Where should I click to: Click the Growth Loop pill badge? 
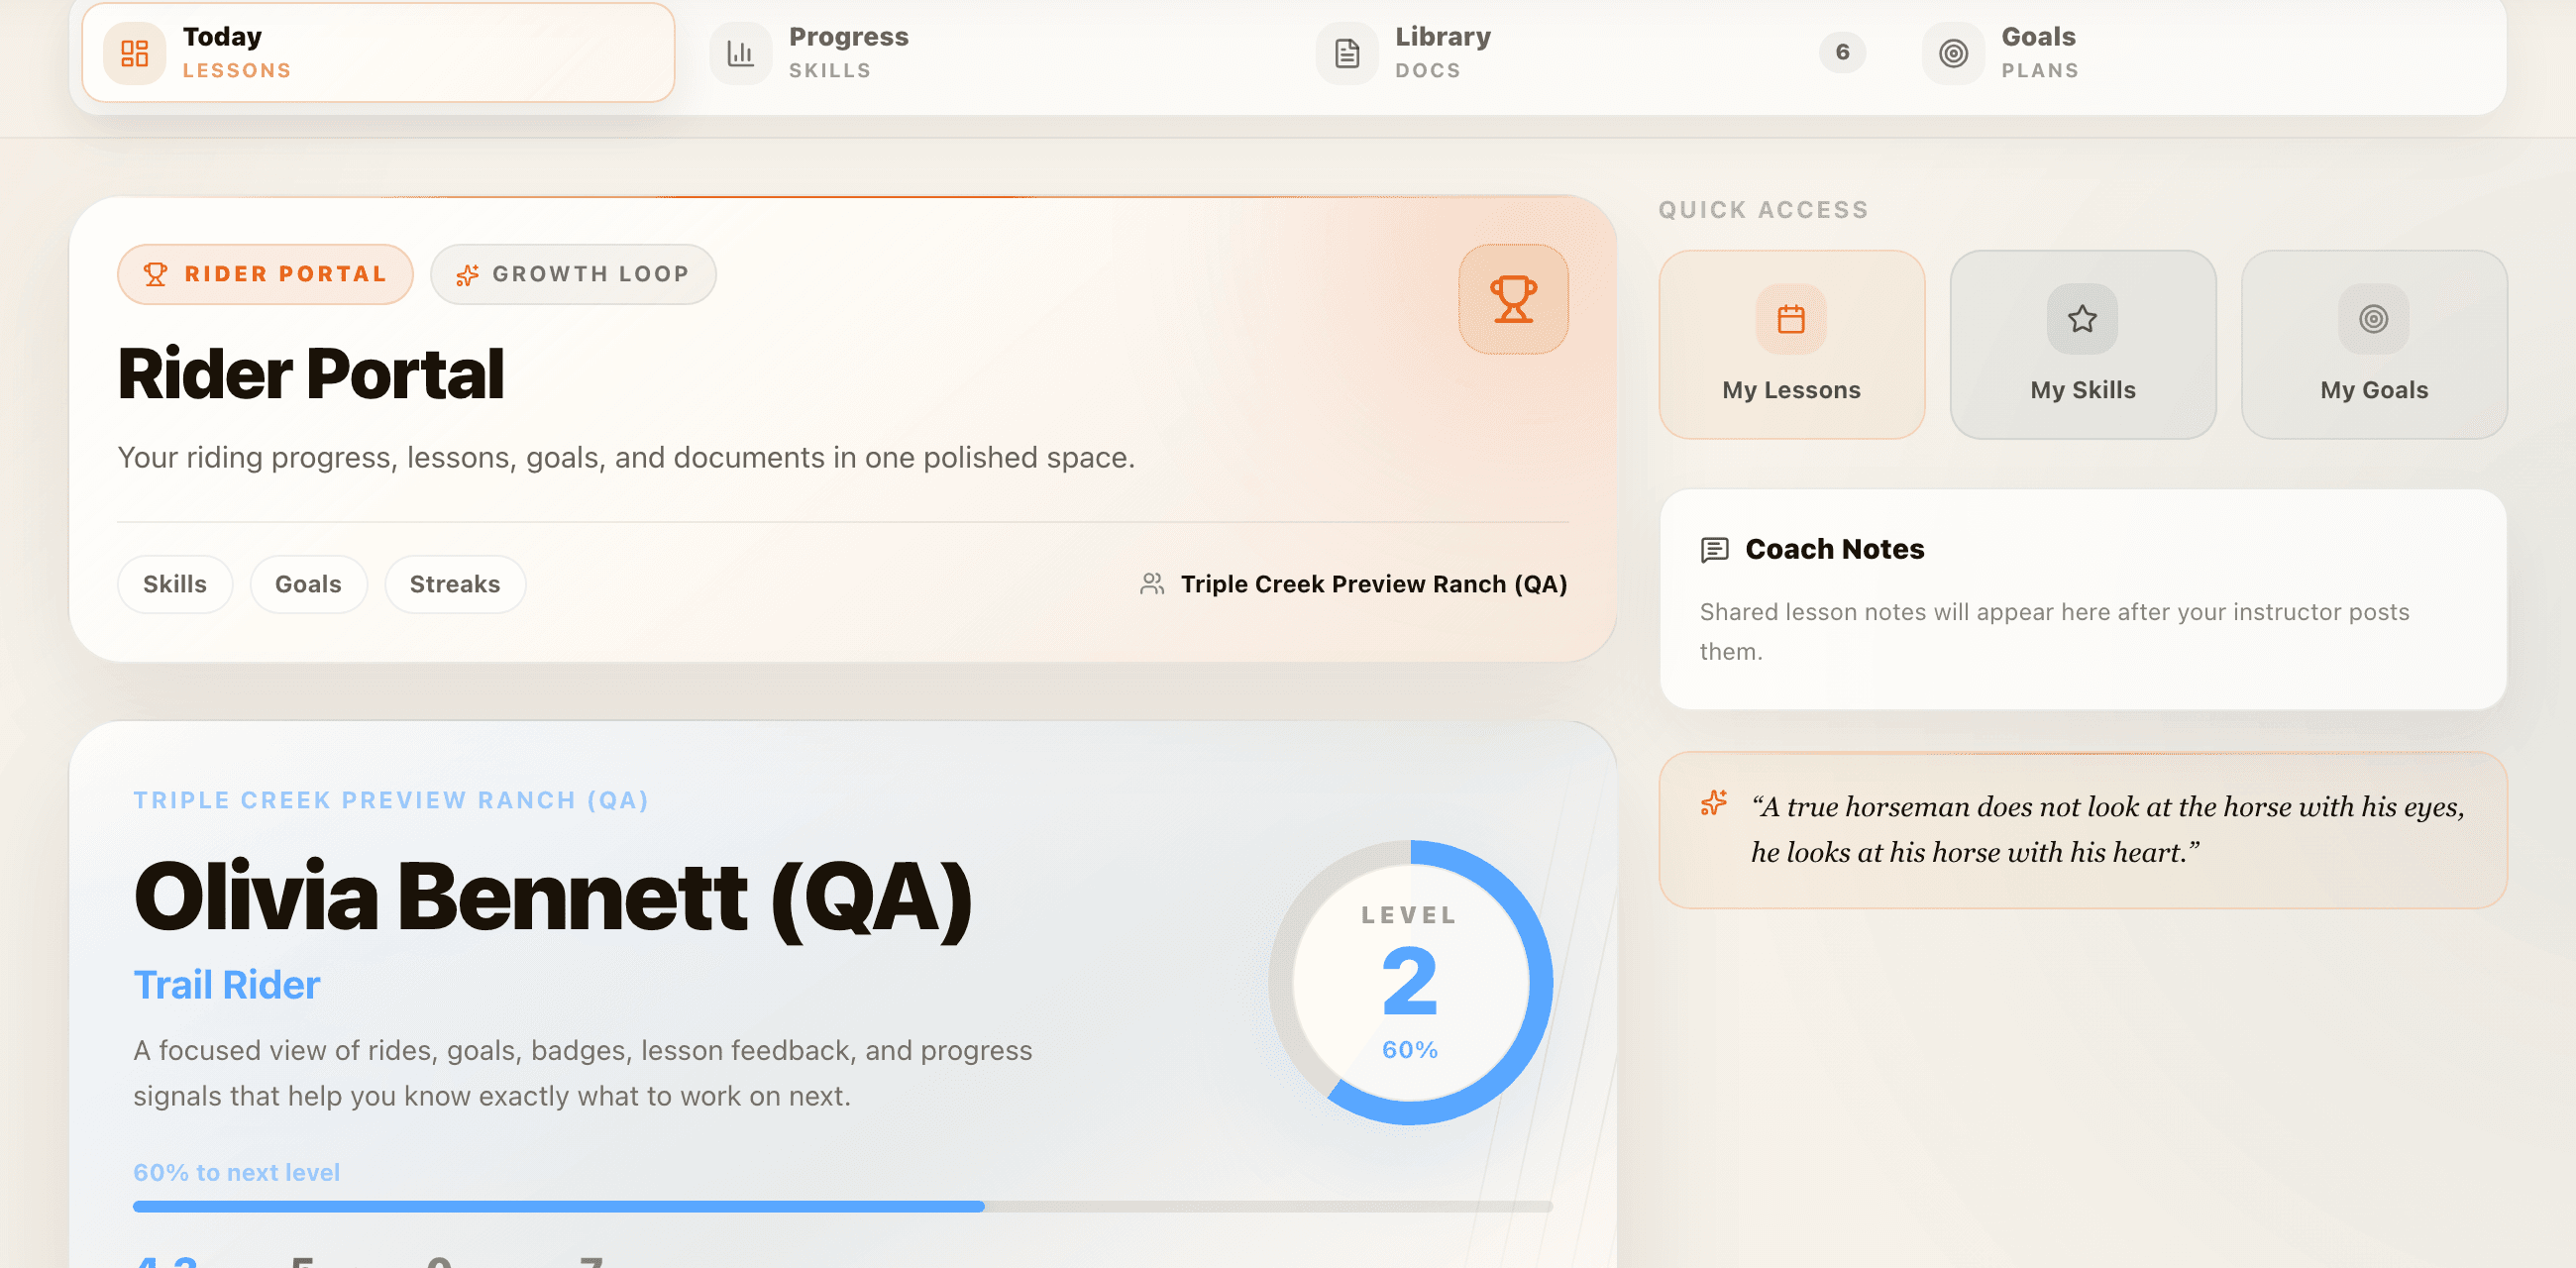(x=573, y=274)
